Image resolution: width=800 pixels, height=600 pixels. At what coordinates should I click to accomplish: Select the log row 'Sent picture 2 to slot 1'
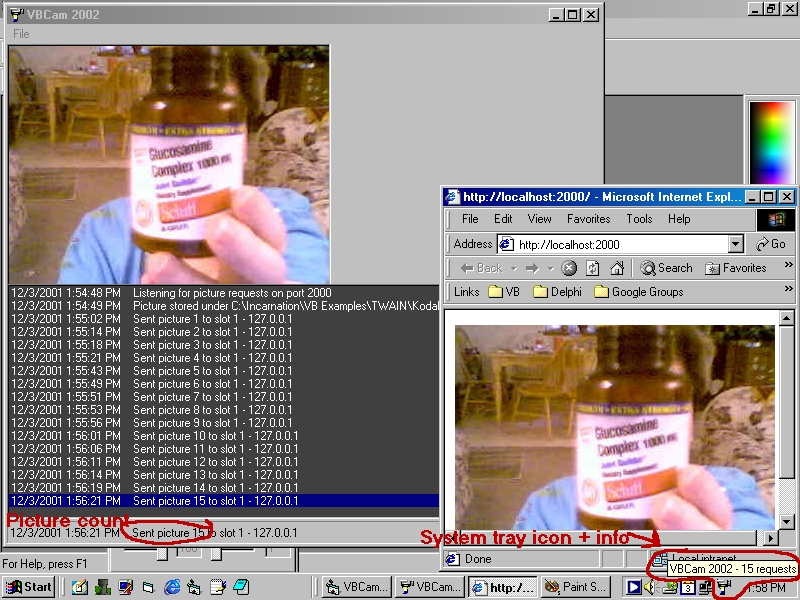(224, 332)
